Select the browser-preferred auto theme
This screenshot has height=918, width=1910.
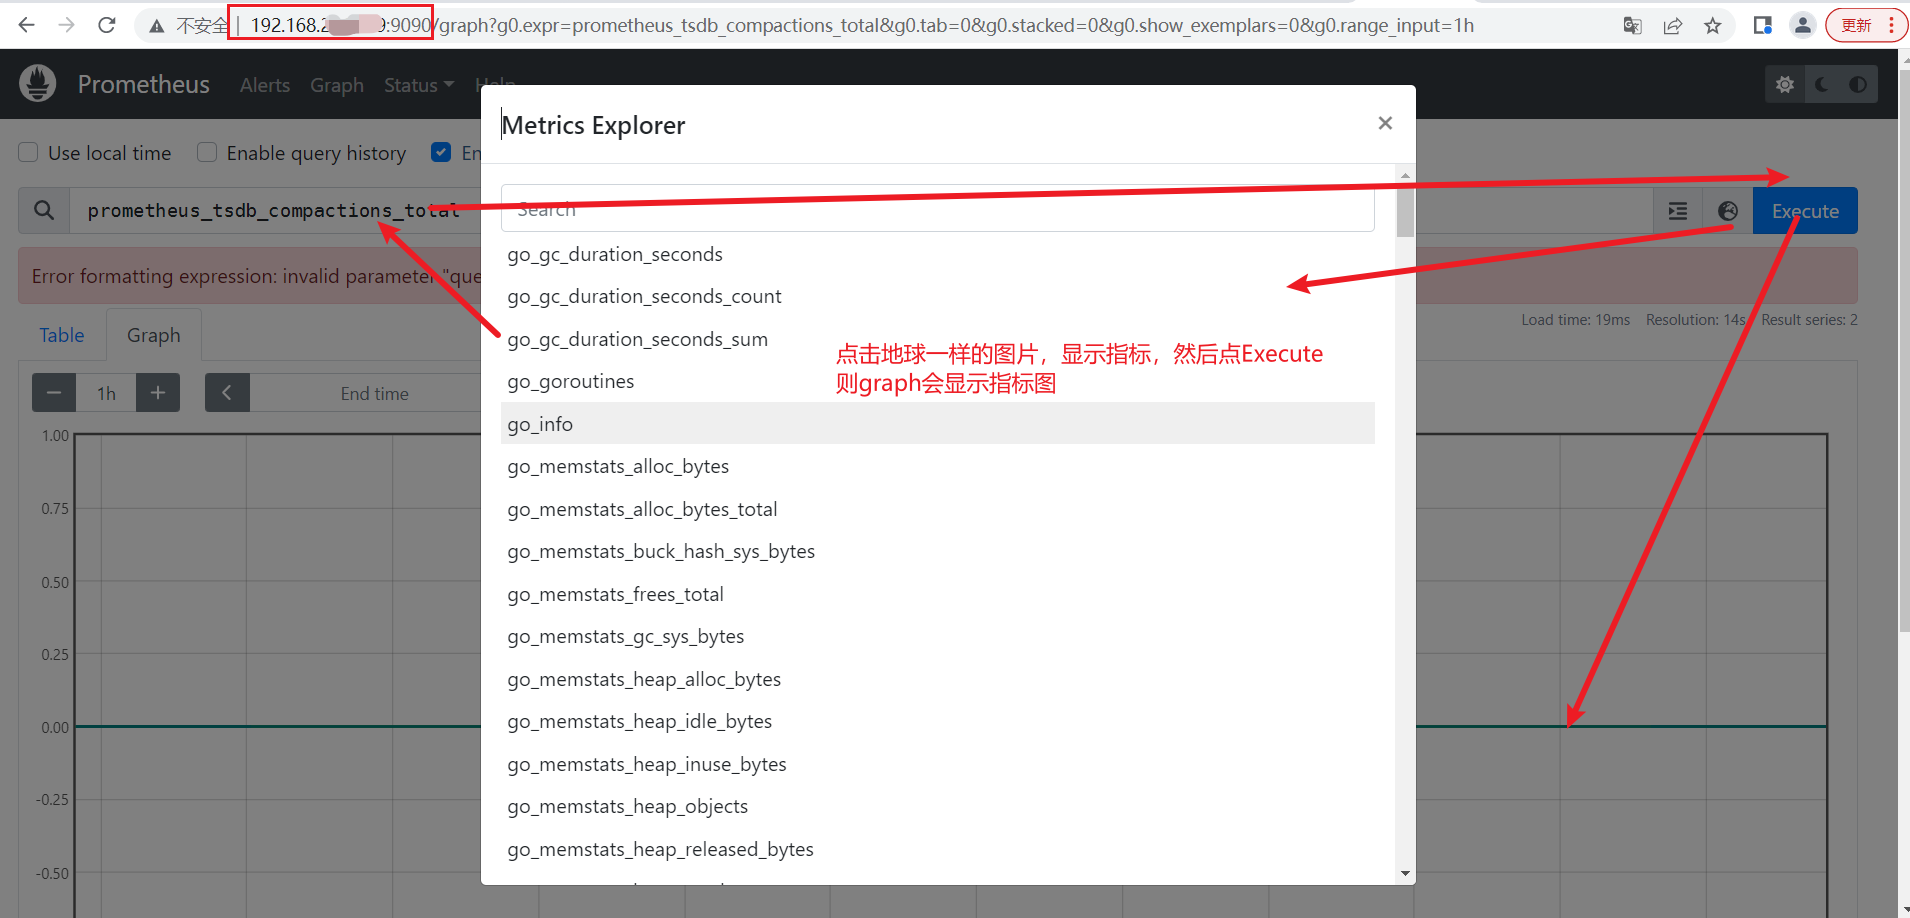pos(1858,85)
